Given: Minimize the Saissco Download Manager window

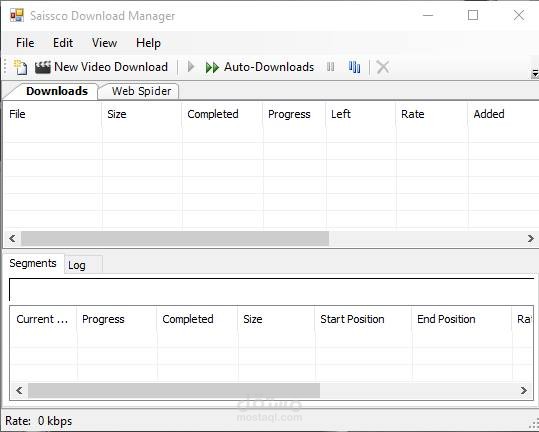Looking at the screenshot, I should coord(428,15).
